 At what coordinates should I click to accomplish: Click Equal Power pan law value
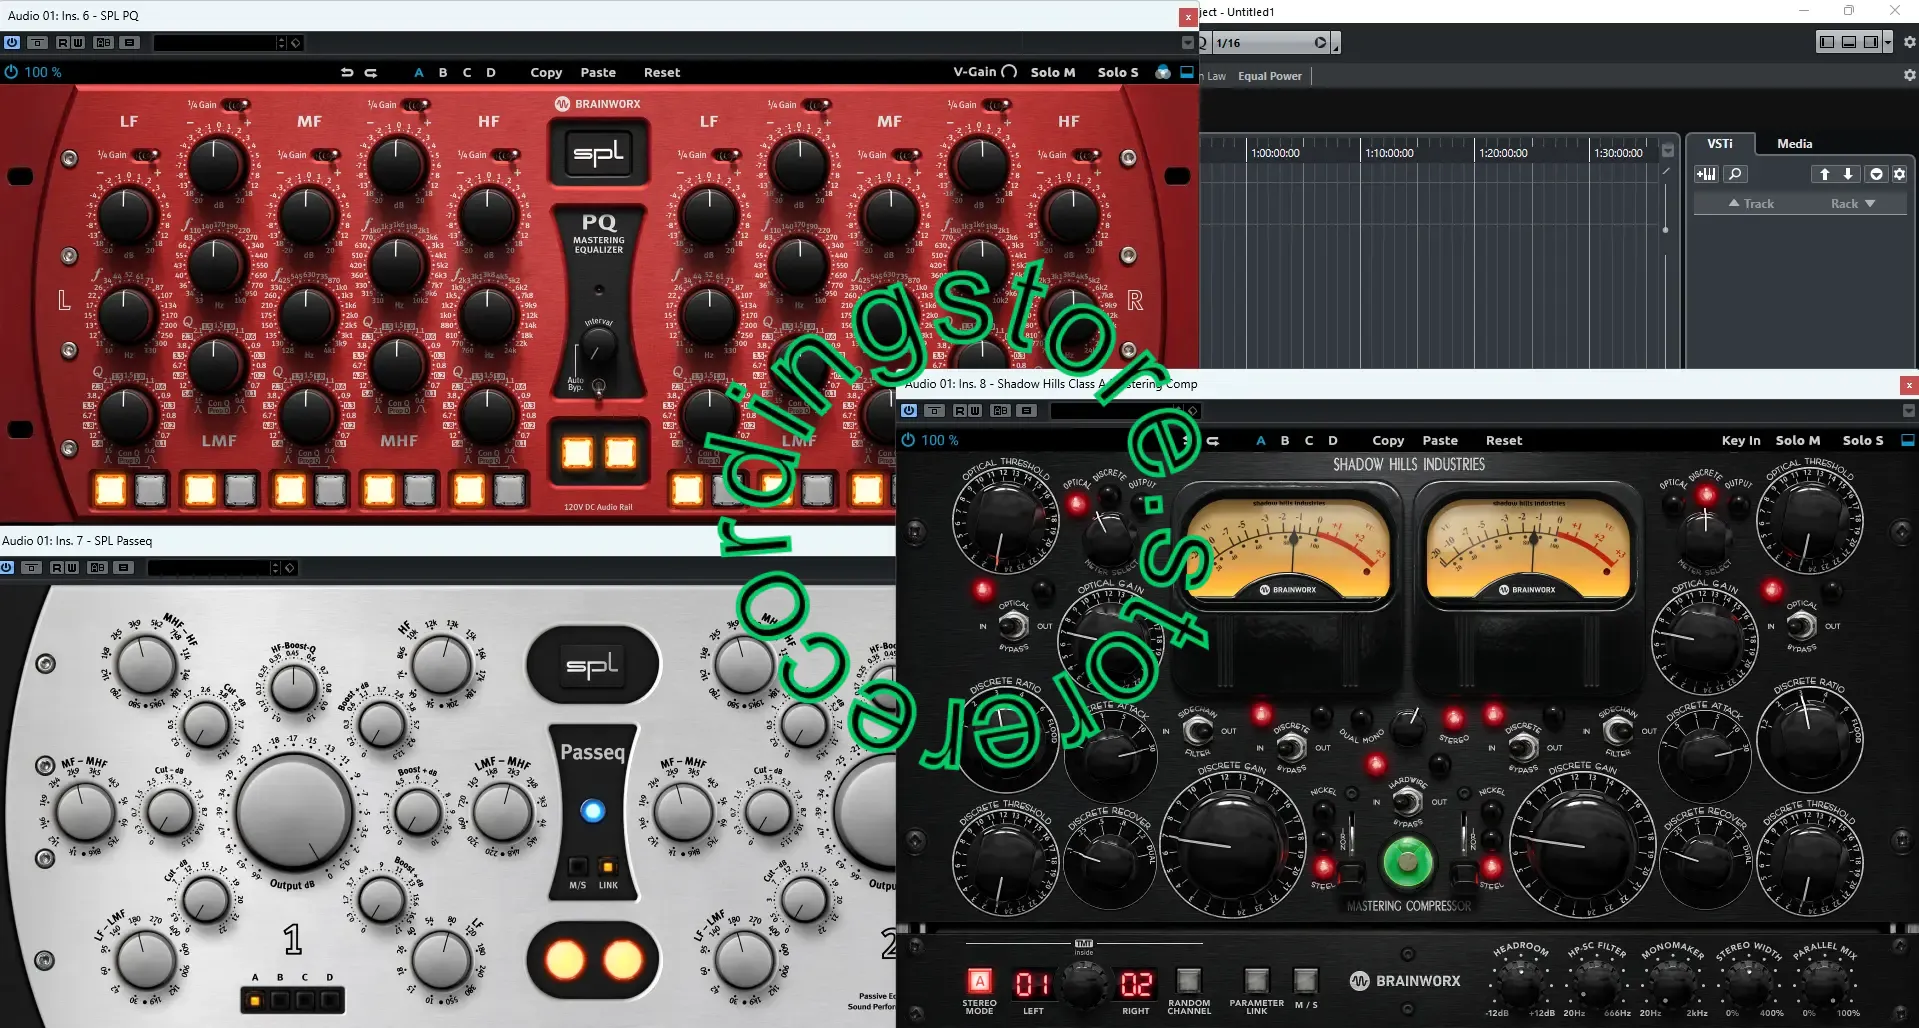tap(1270, 76)
